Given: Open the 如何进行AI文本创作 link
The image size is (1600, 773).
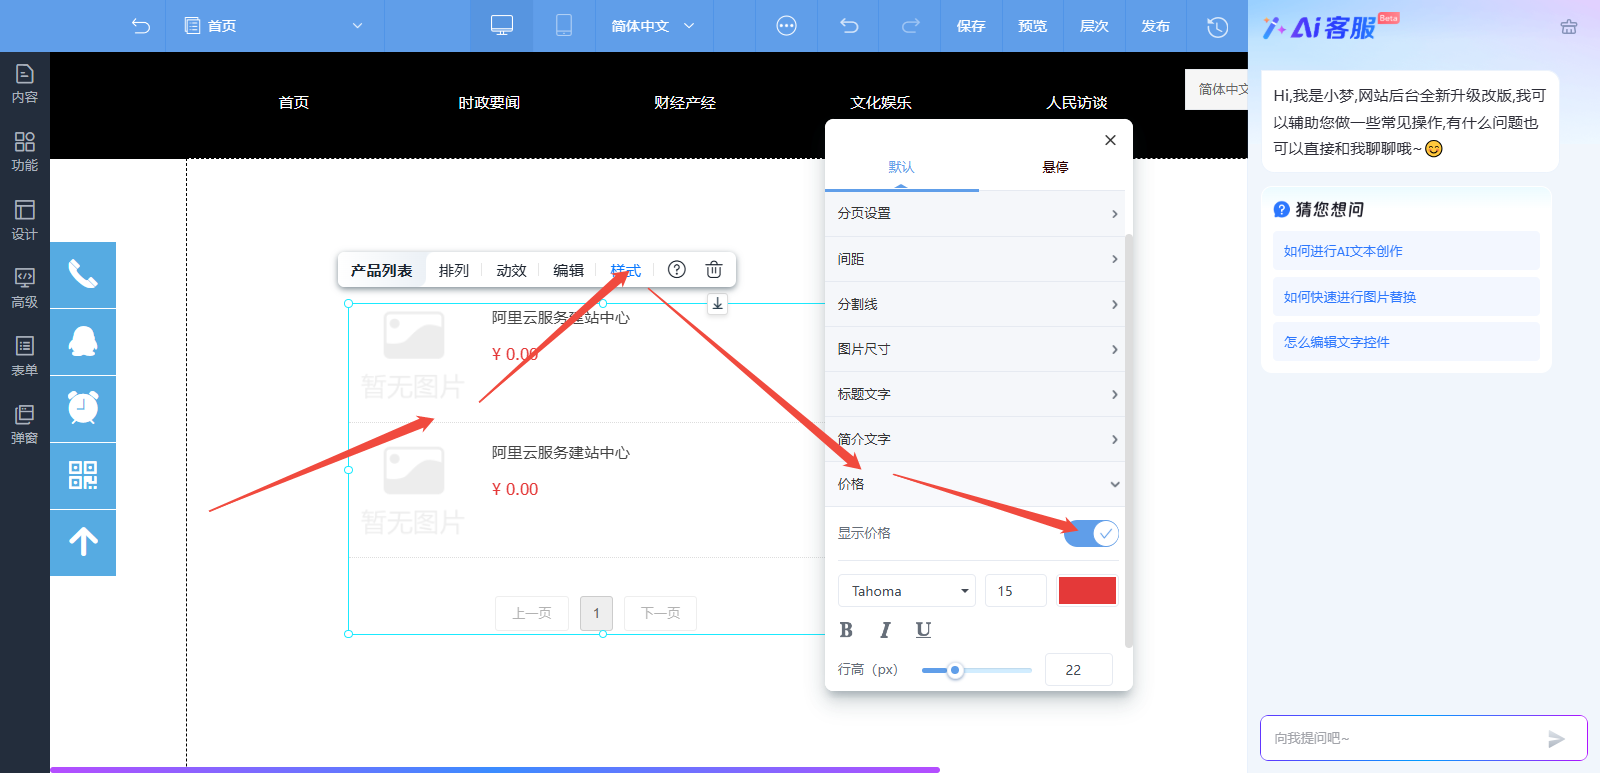Looking at the screenshot, I should pyautogui.click(x=1343, y=251).
